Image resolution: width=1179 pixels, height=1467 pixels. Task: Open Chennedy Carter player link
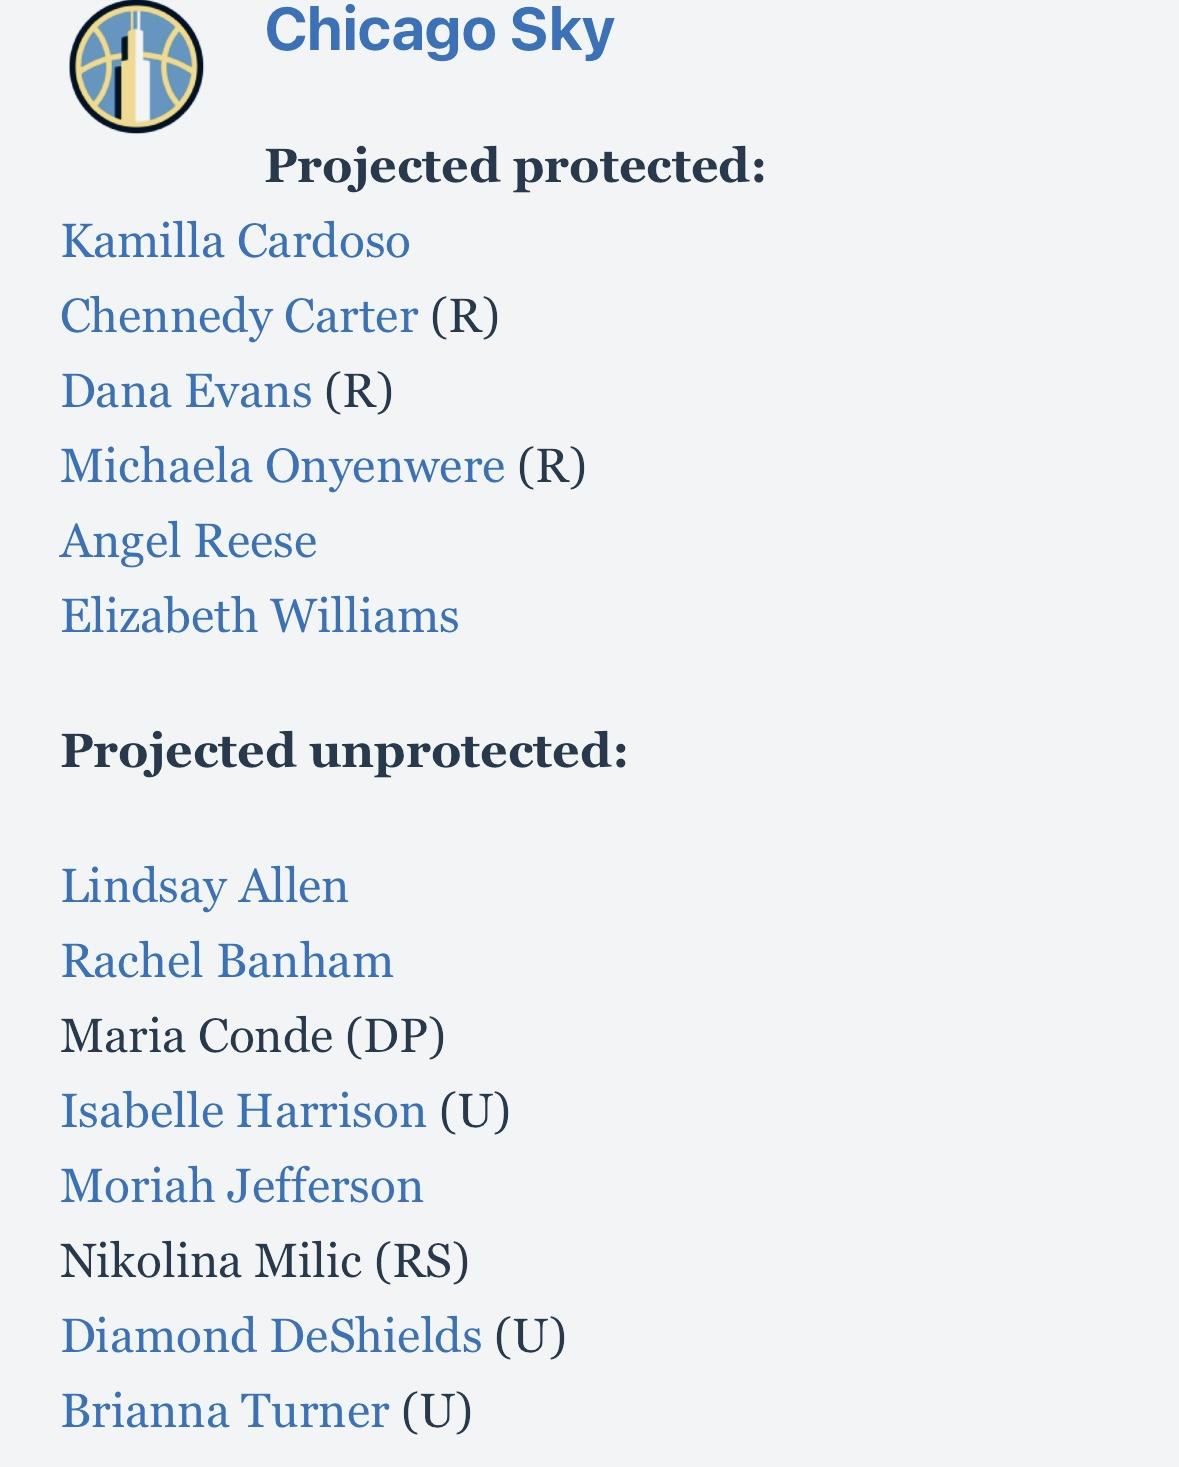point(239,316)
